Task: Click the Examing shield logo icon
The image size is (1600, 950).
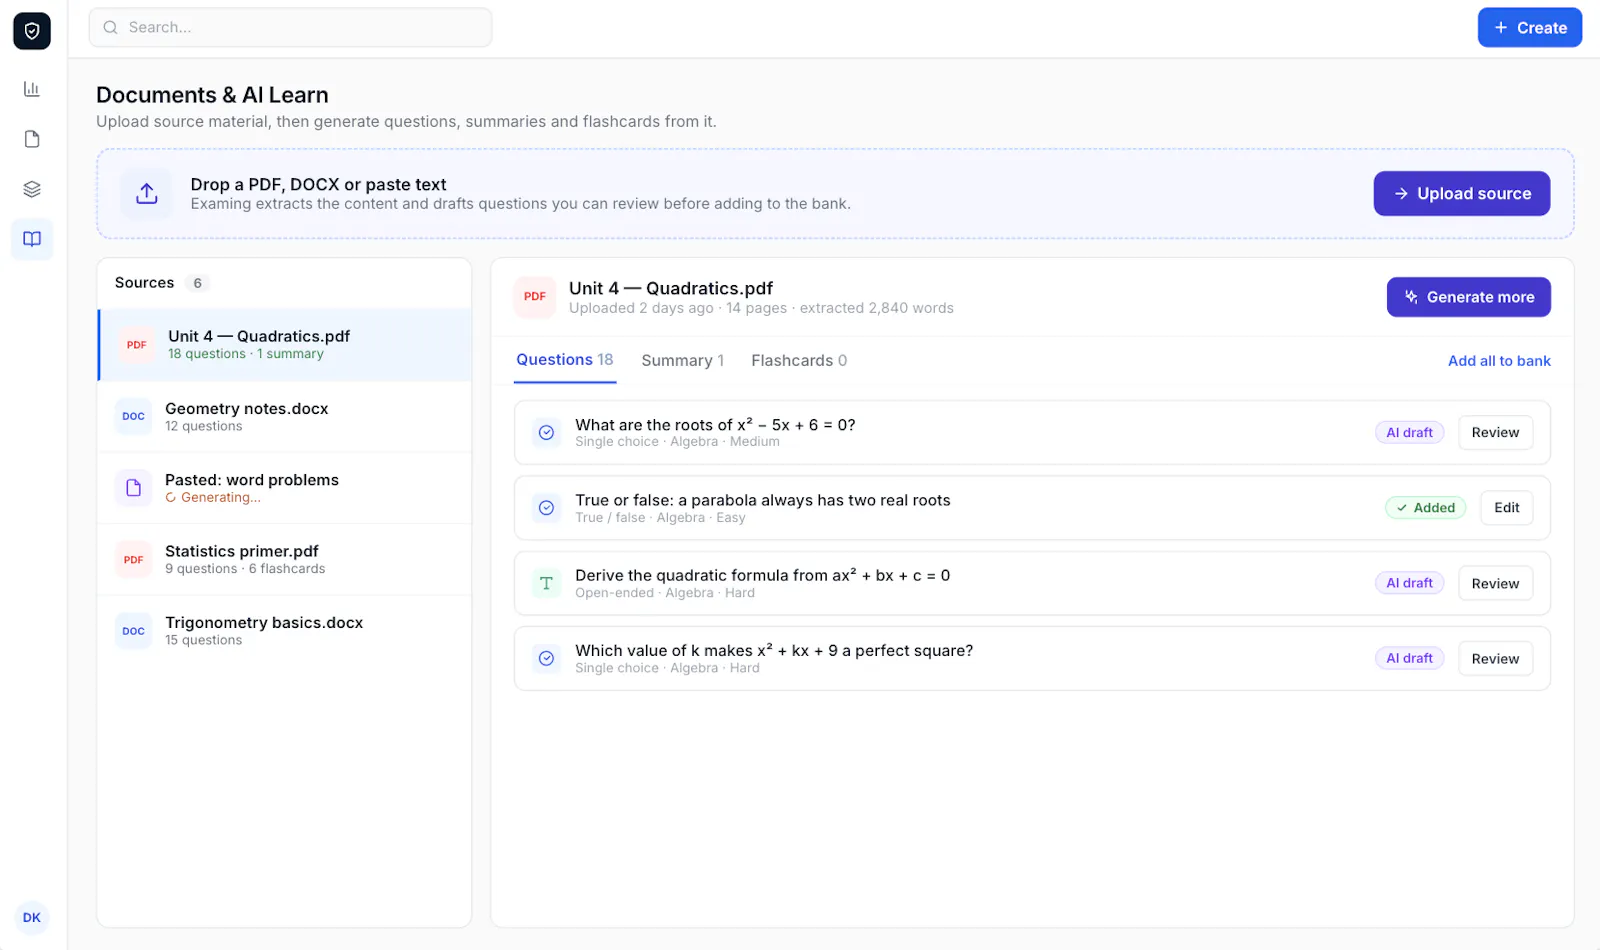Action: click(32, 31)
